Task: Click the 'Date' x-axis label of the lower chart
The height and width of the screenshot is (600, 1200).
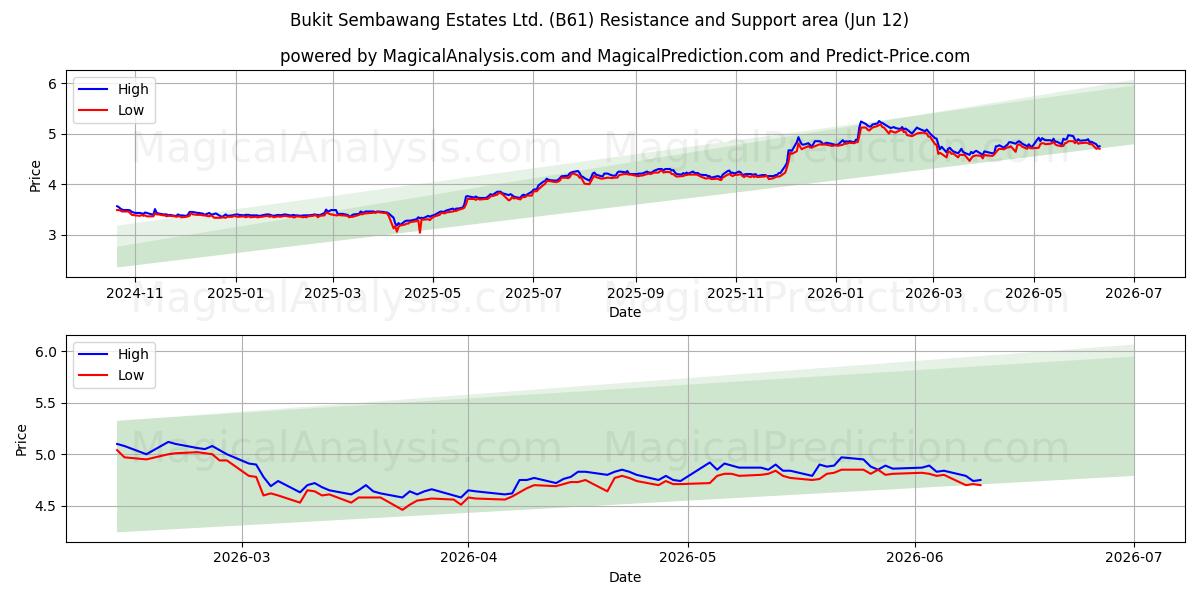Action: click(x=625, y=577)
